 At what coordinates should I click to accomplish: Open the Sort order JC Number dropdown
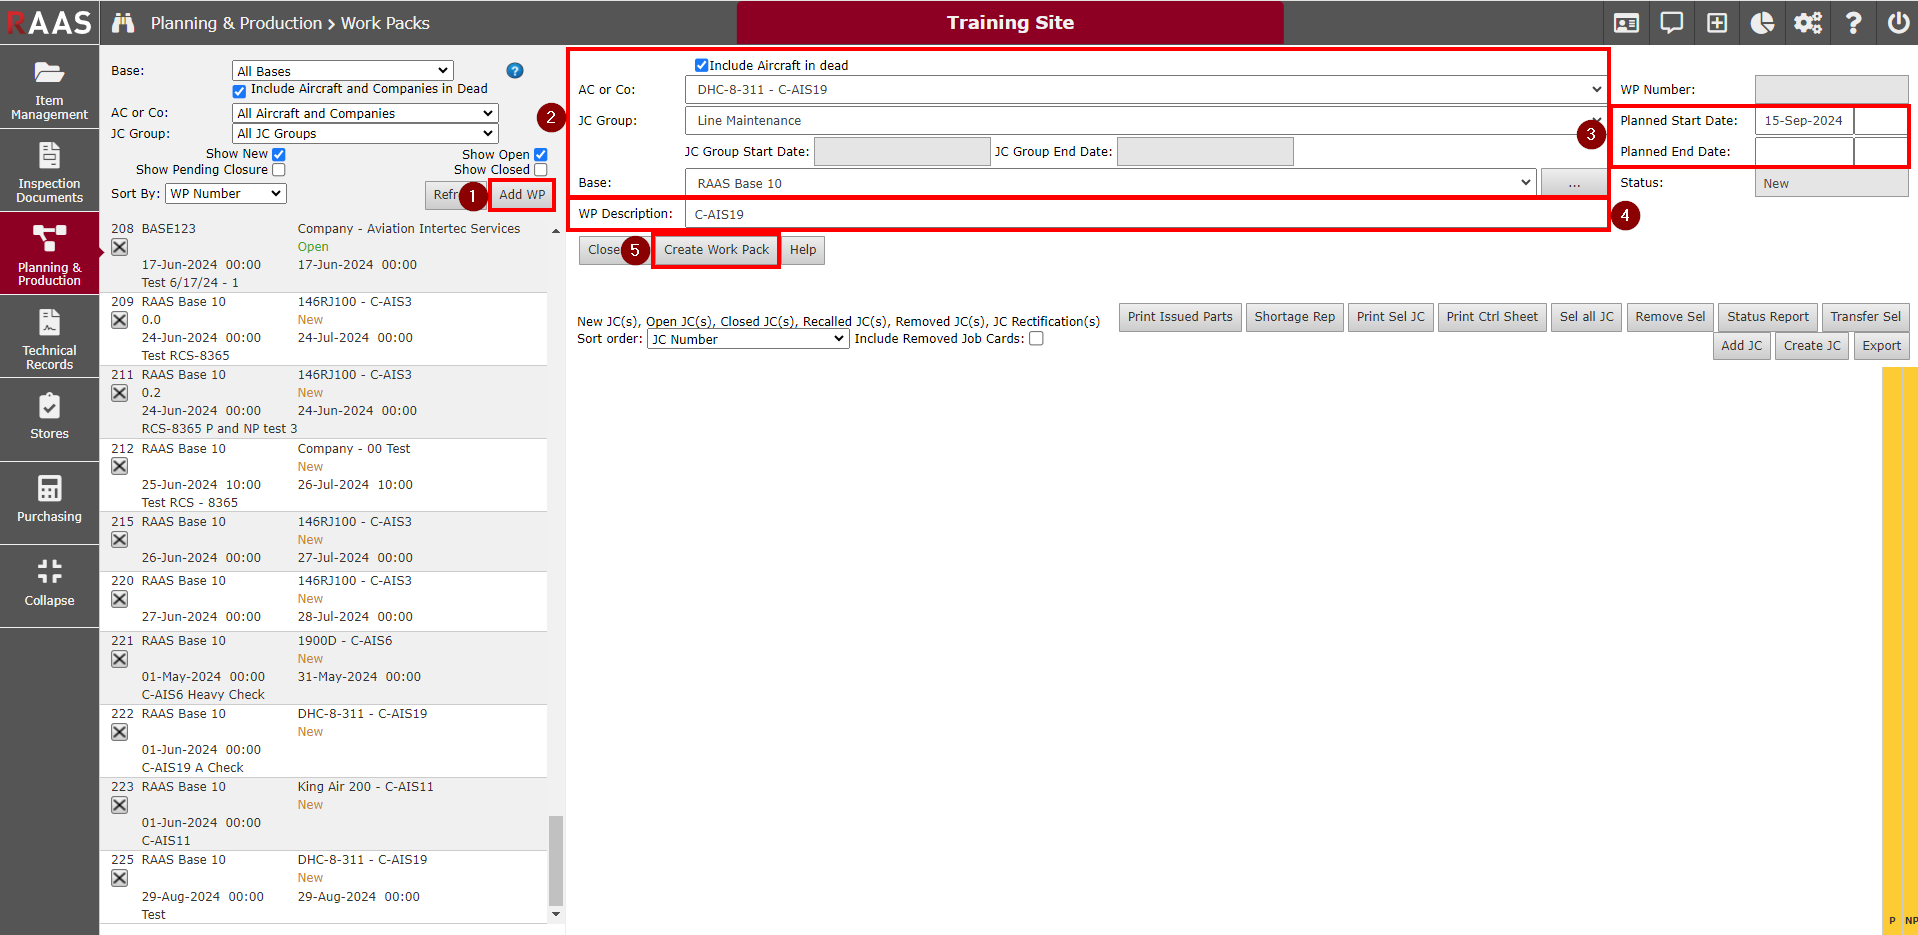[x=748, y=339]
